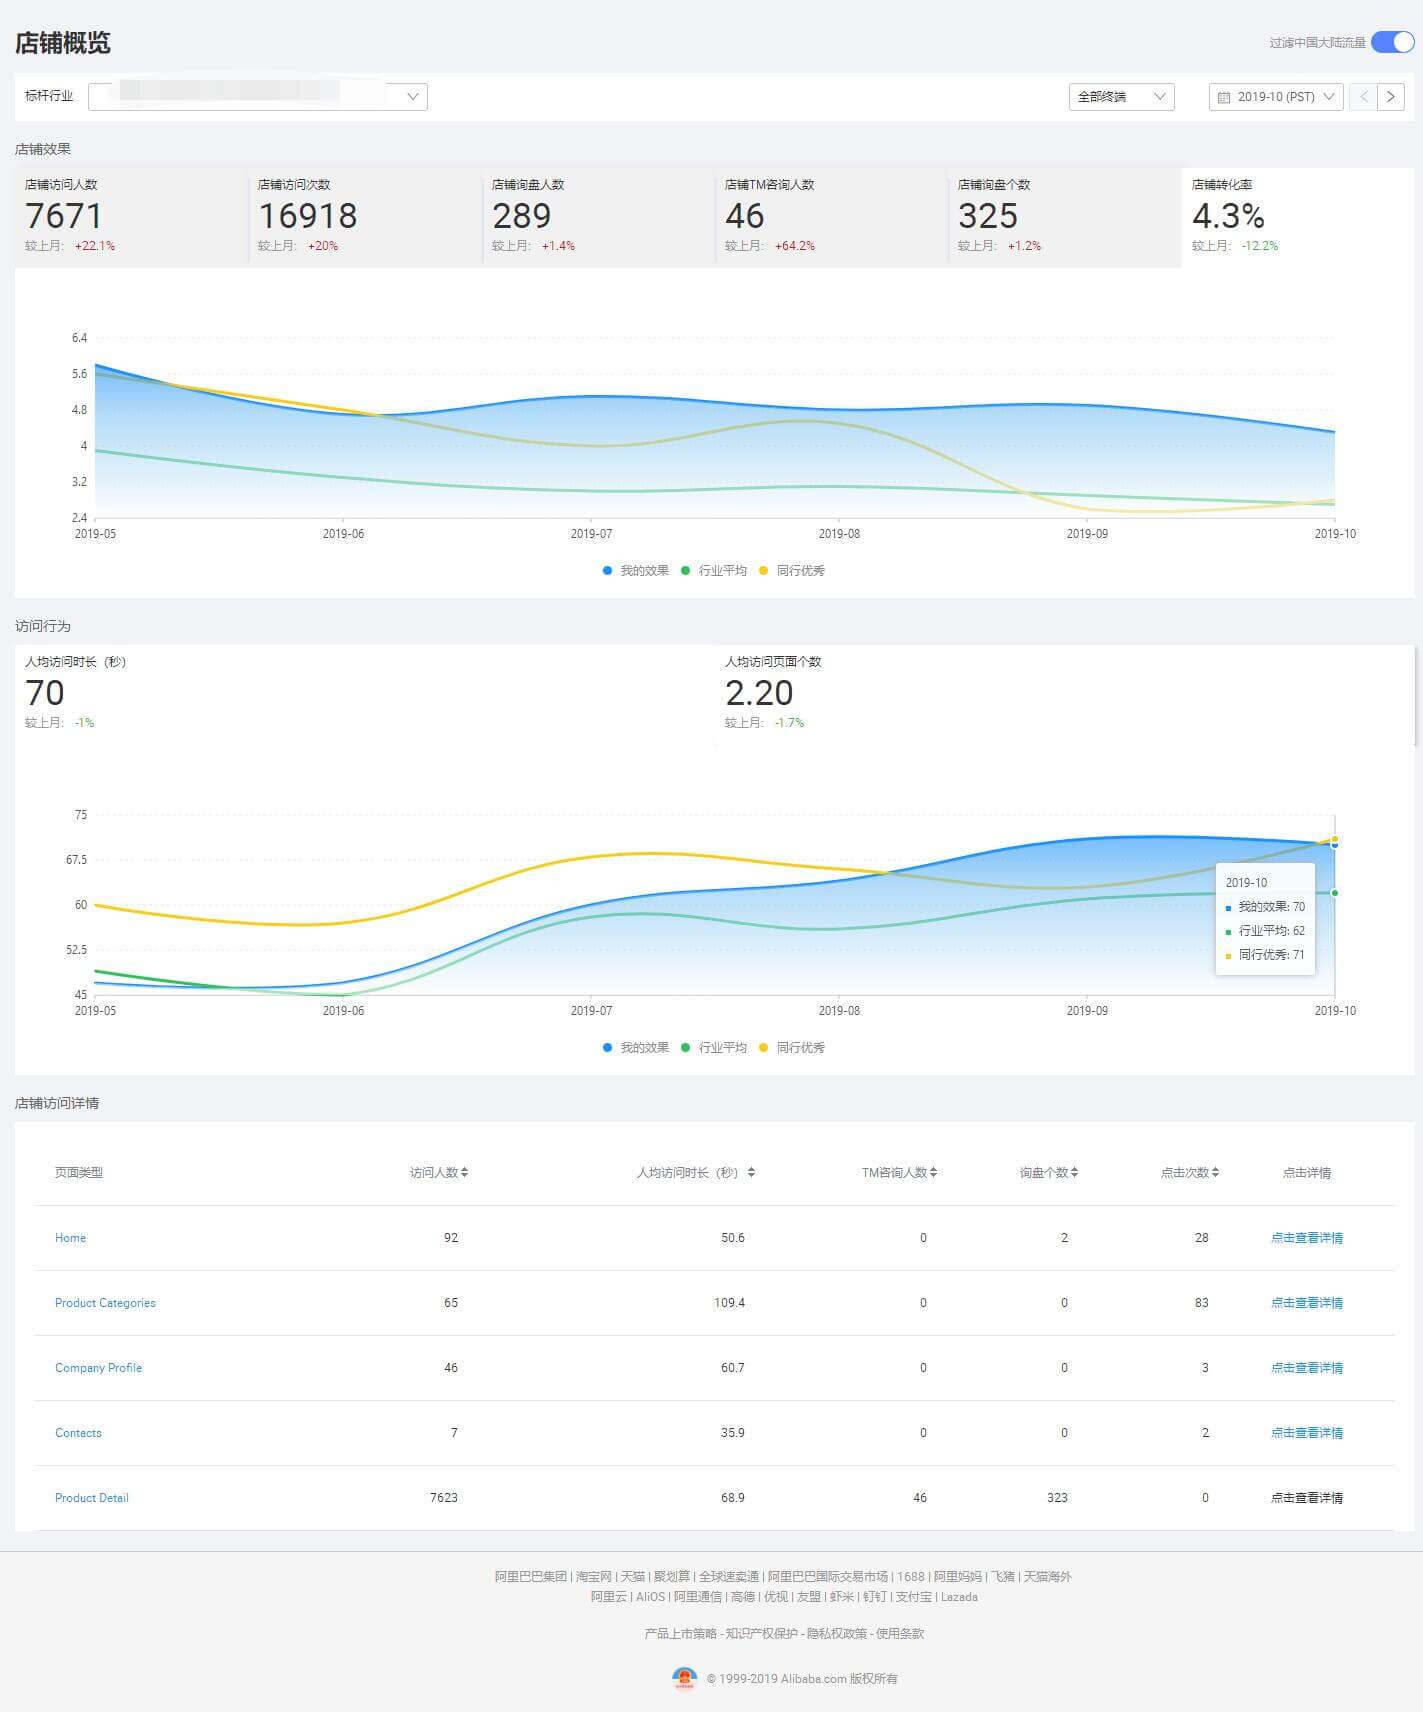
Task: Toggle 同行优秀 legend in visit behavior chart
Action: 792,1048
